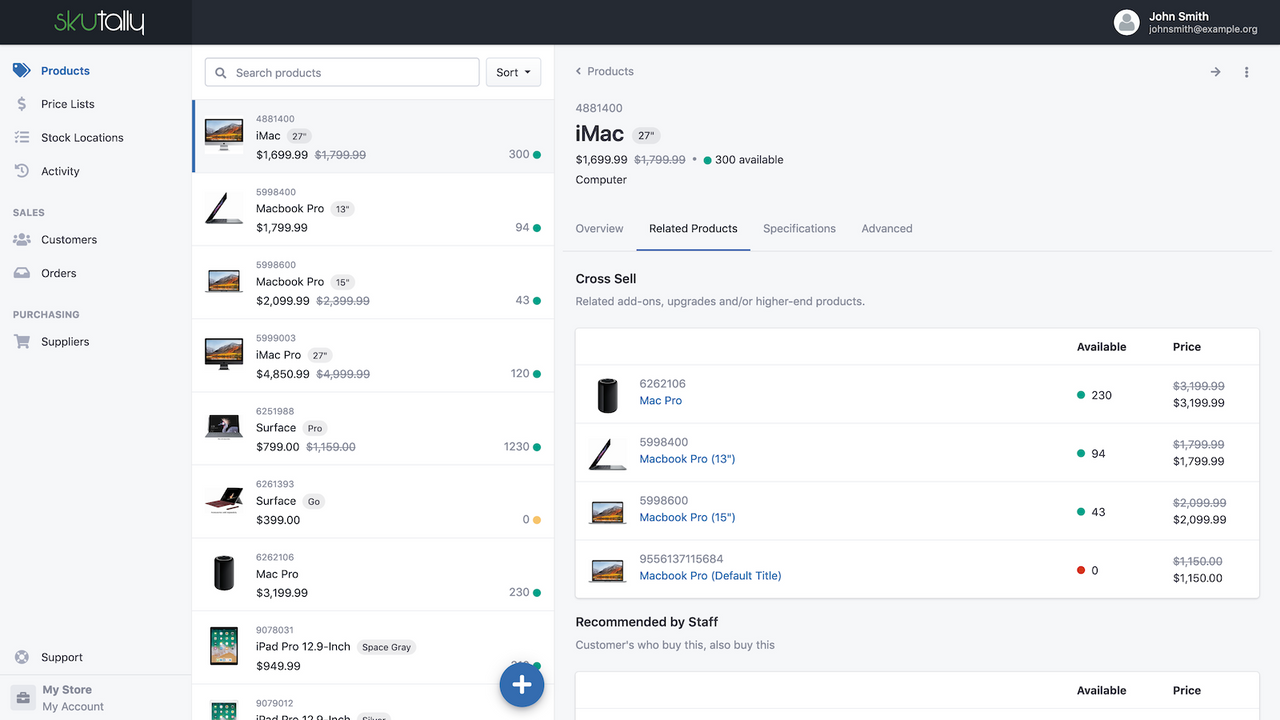The width and height of the screenshot is (1280, 720).
Task: Open the Activity page
Action: (60, 172)
